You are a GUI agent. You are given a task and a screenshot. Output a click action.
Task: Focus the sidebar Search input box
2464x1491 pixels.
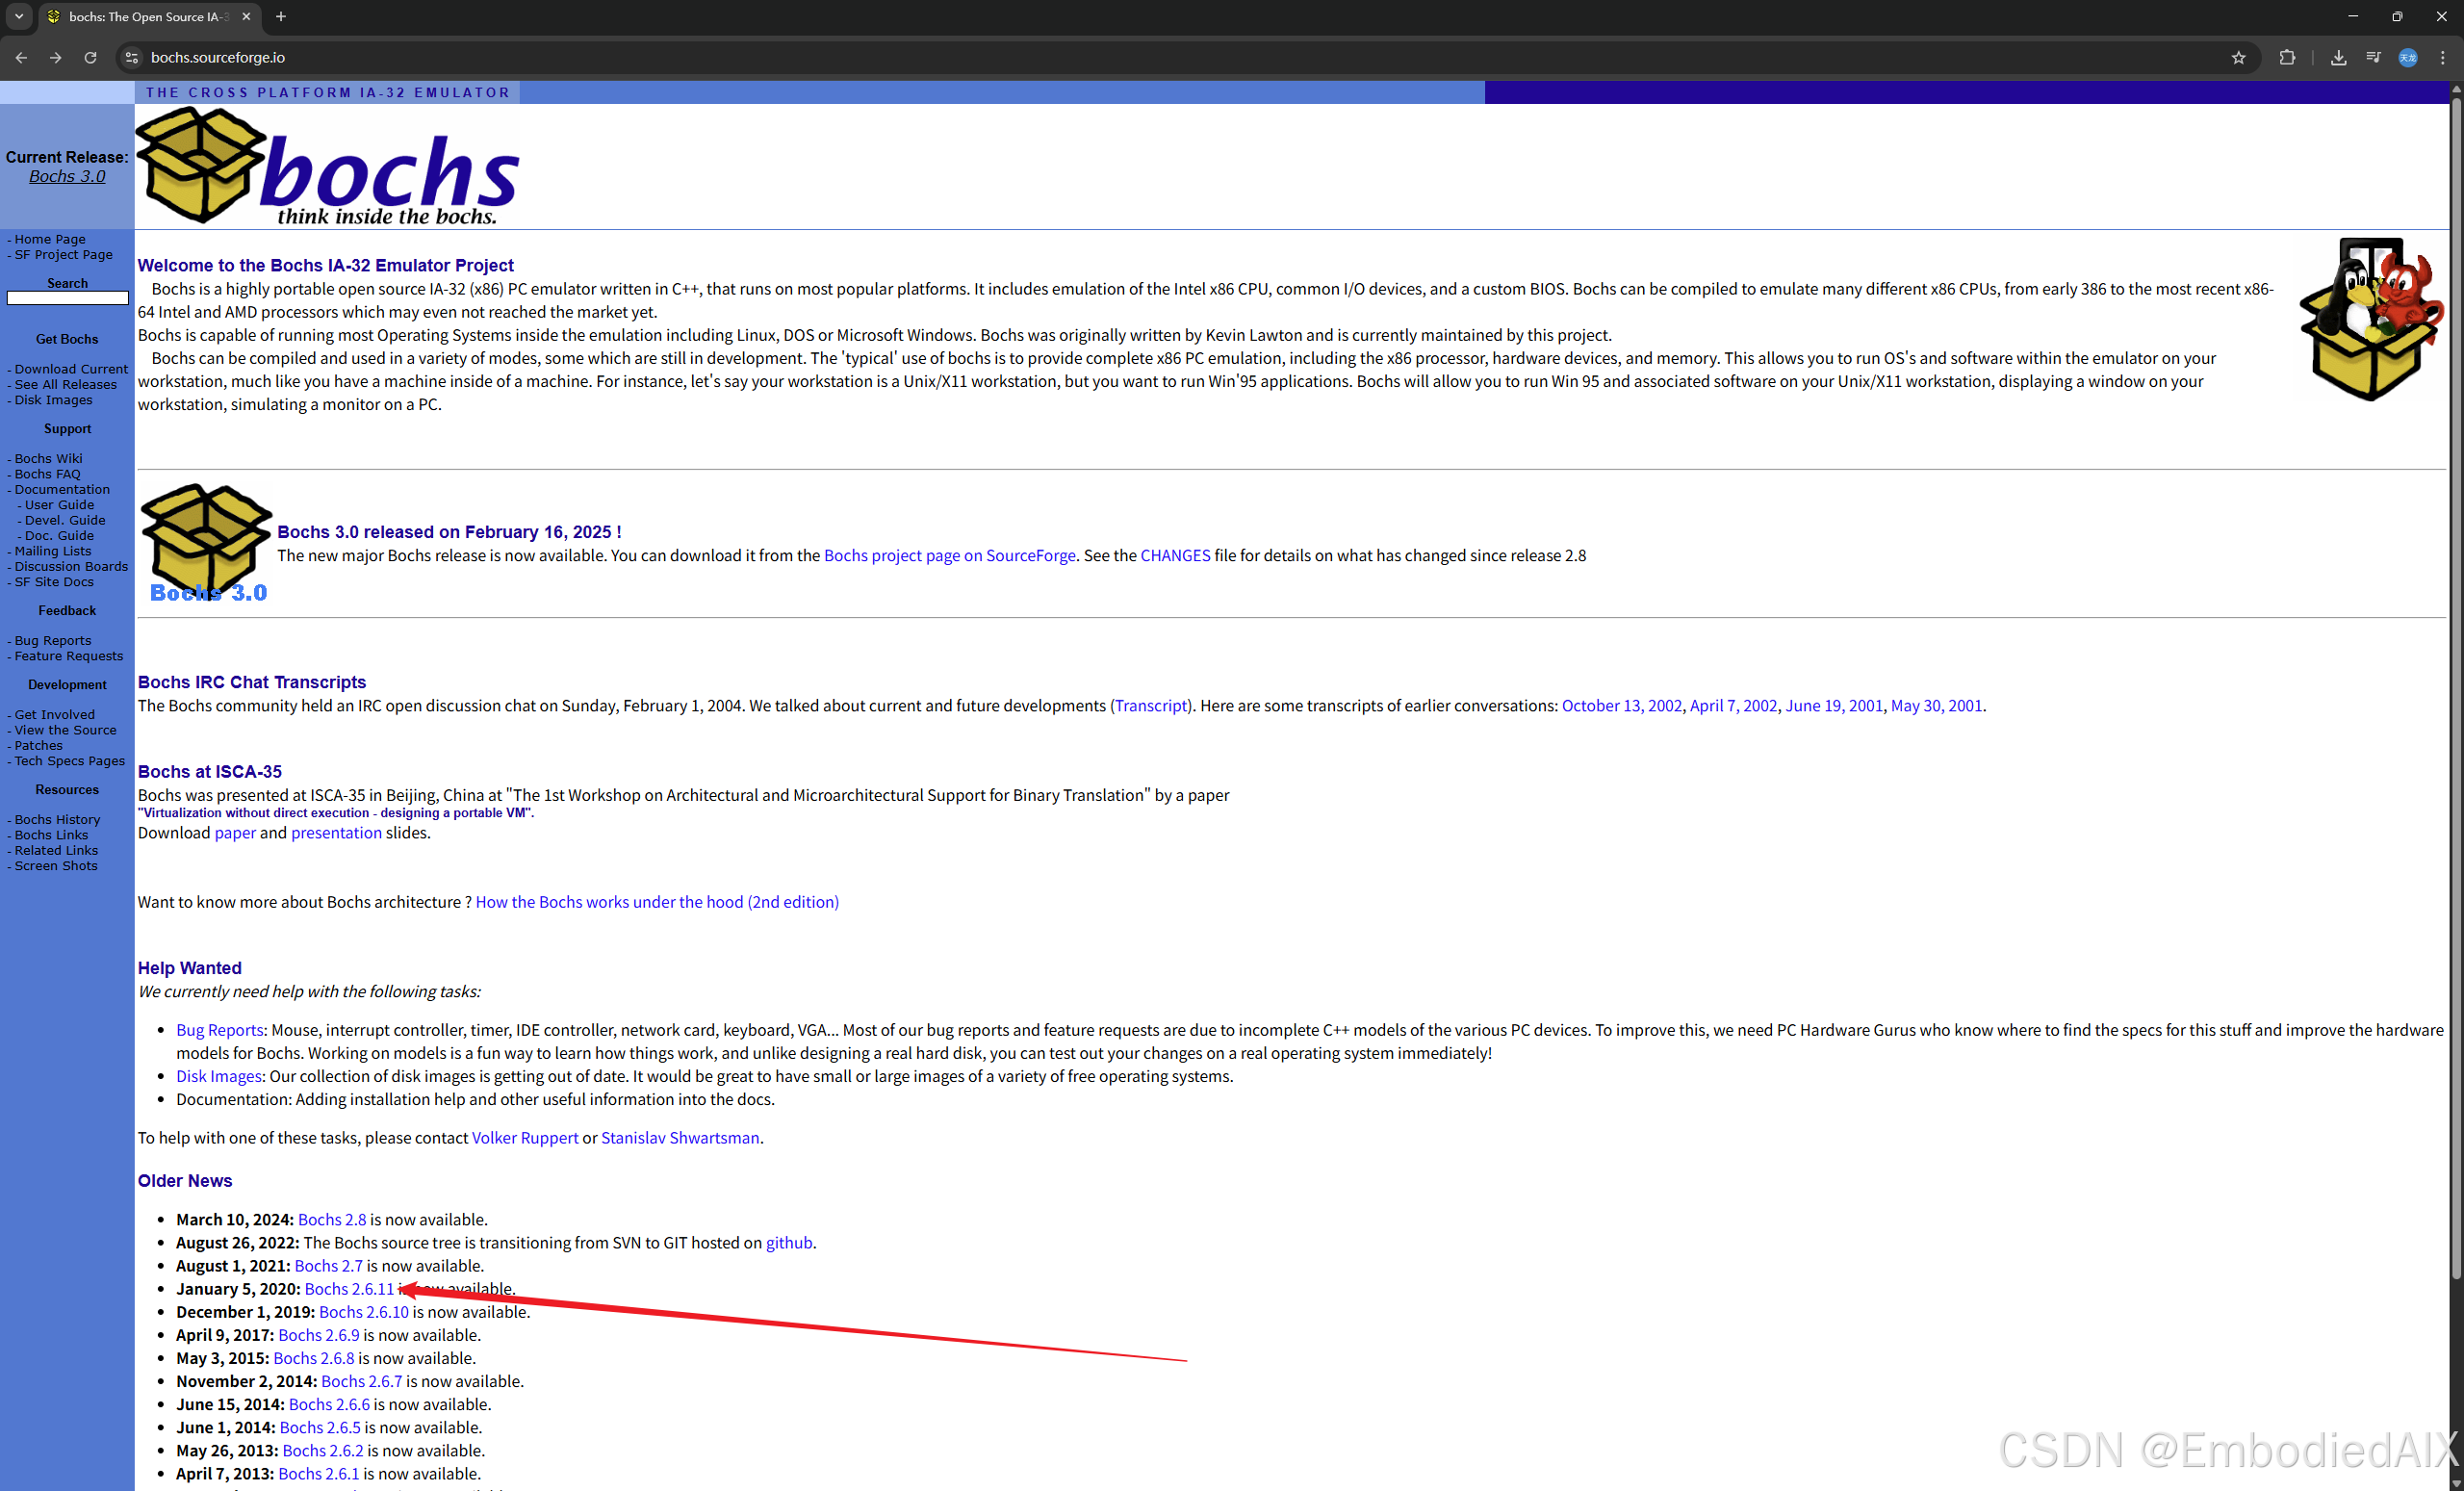(68, 298)
